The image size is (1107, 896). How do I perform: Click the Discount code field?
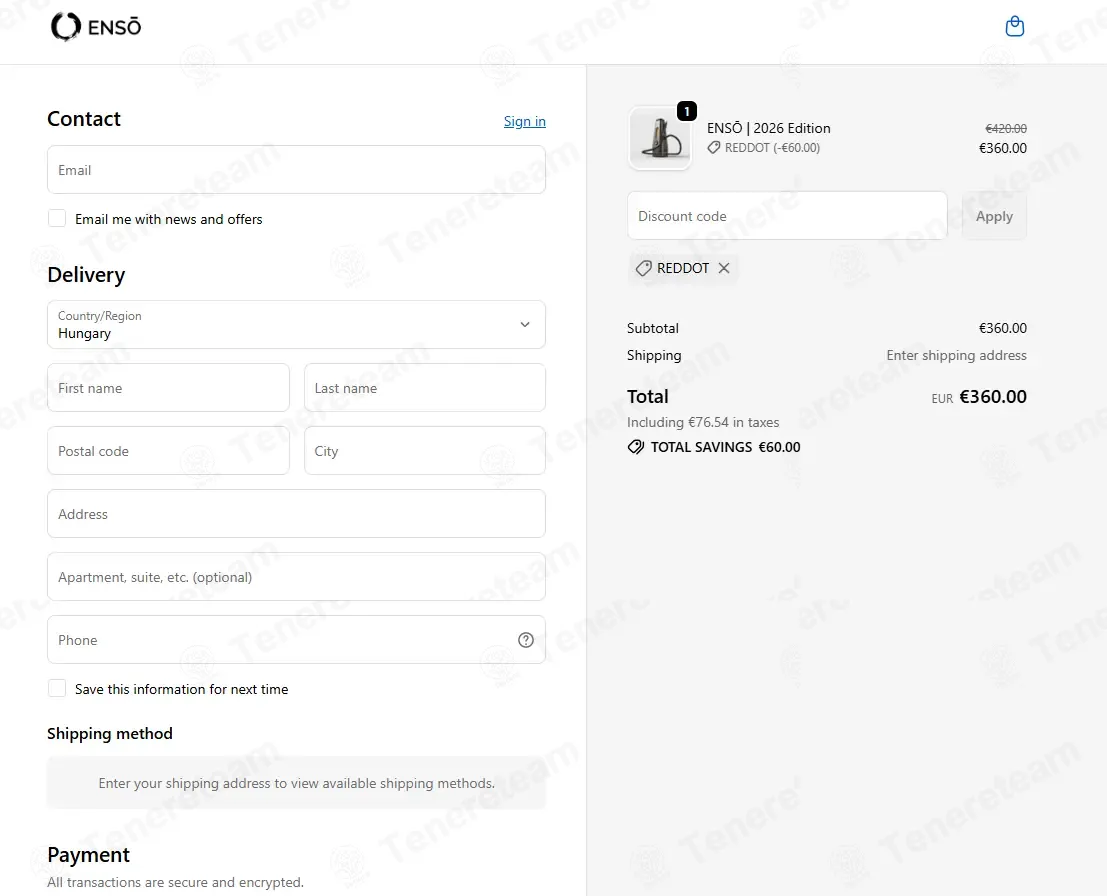point(787,215)
